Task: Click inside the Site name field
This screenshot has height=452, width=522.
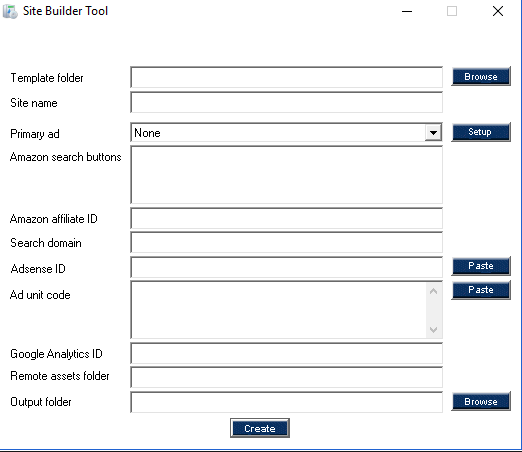Action: pos(286,102)
